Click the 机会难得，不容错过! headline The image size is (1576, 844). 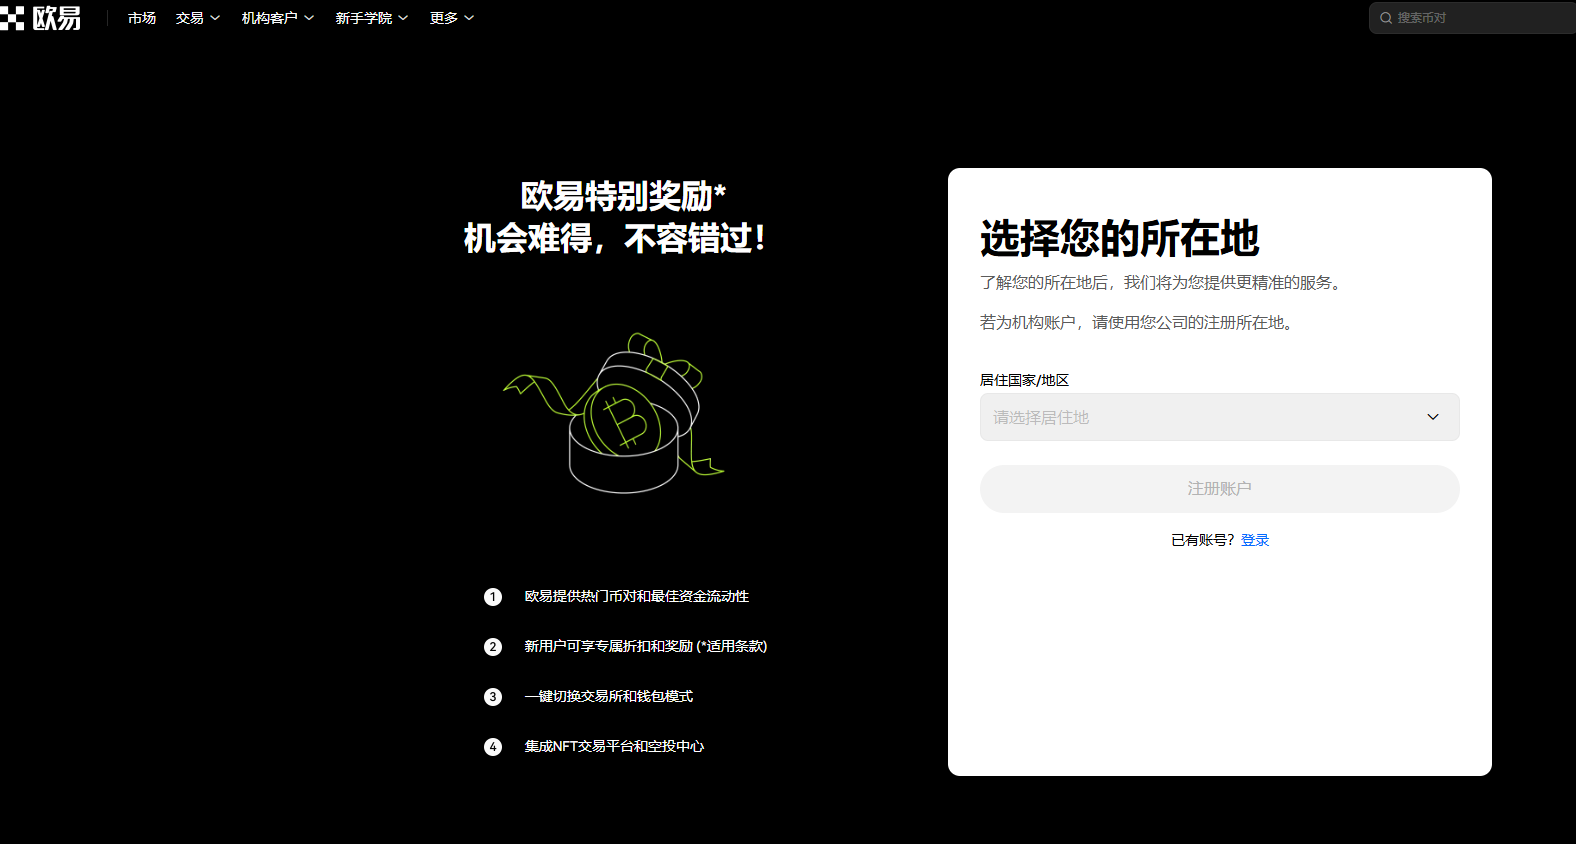coord(615,239)
